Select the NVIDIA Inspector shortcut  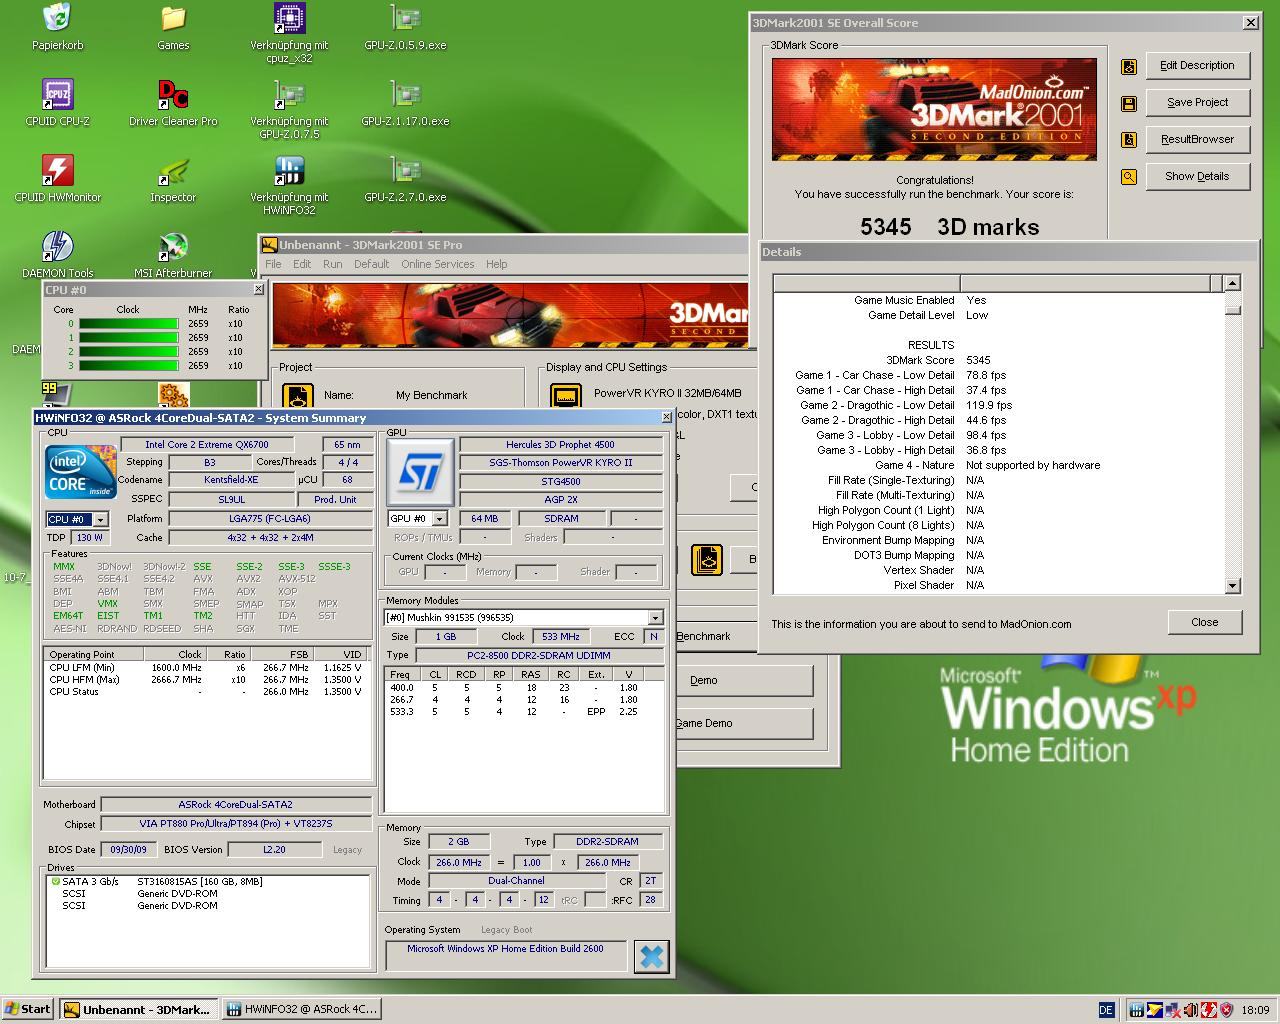tap(173, 179)
